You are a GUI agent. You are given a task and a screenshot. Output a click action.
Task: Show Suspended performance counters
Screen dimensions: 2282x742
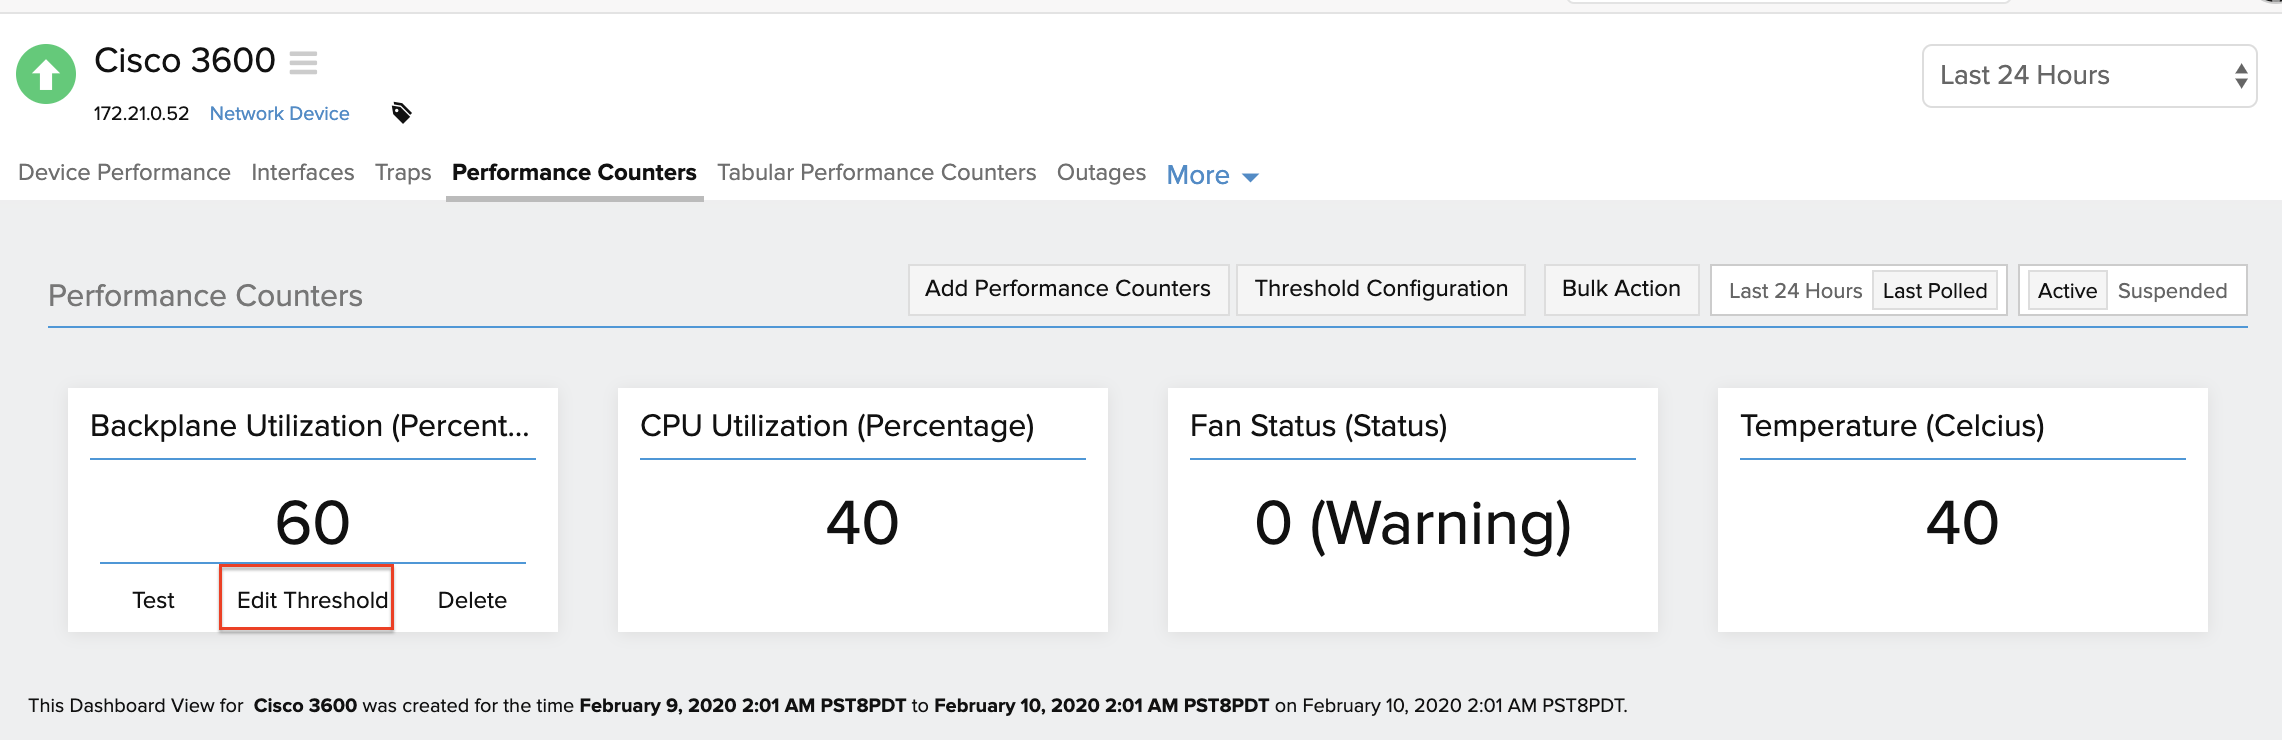(2171, 291)
